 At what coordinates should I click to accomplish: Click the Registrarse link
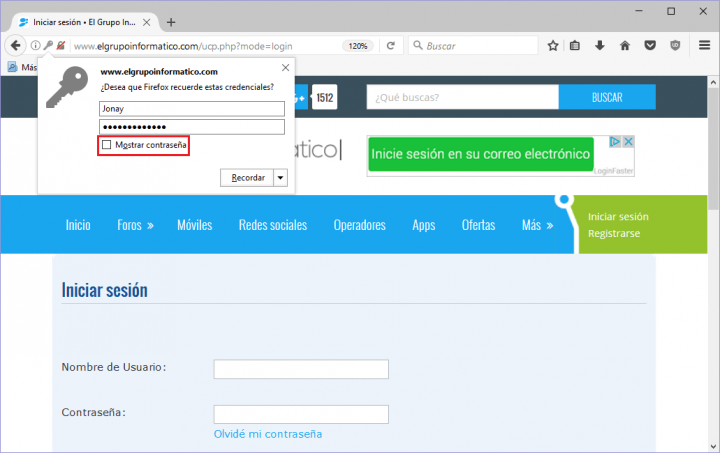tap(614, 234)
